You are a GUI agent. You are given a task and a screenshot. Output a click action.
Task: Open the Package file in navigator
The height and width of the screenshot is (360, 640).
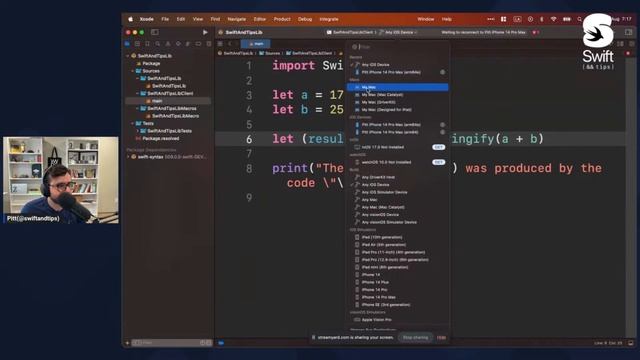pyautogui.click(x=151, y=64)
